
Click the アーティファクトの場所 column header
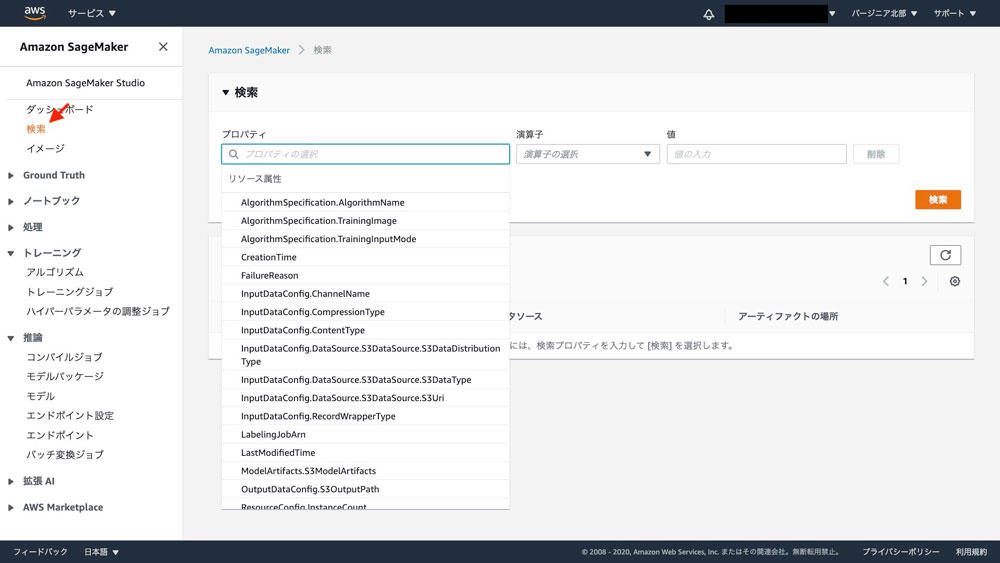788,316
